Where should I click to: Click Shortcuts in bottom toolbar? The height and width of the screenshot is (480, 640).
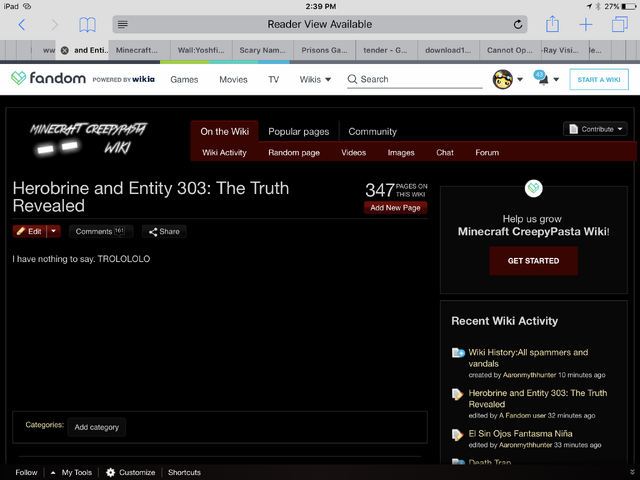184,472
